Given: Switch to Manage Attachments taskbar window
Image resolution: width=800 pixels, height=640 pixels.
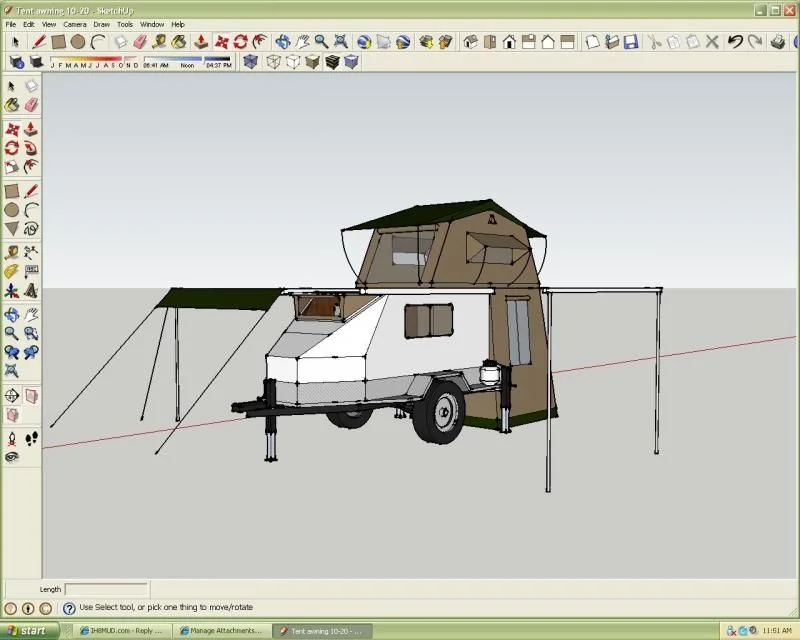Looking at the screenshot, I should click(x=224, y=631).
